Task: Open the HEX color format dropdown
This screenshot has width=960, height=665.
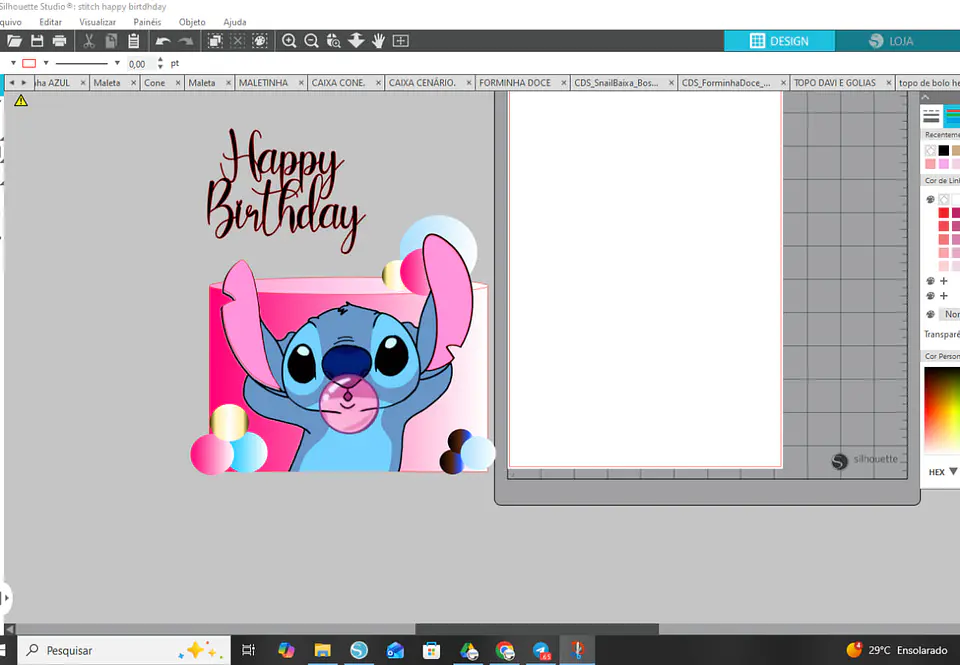Action: (x=953, y=472)
